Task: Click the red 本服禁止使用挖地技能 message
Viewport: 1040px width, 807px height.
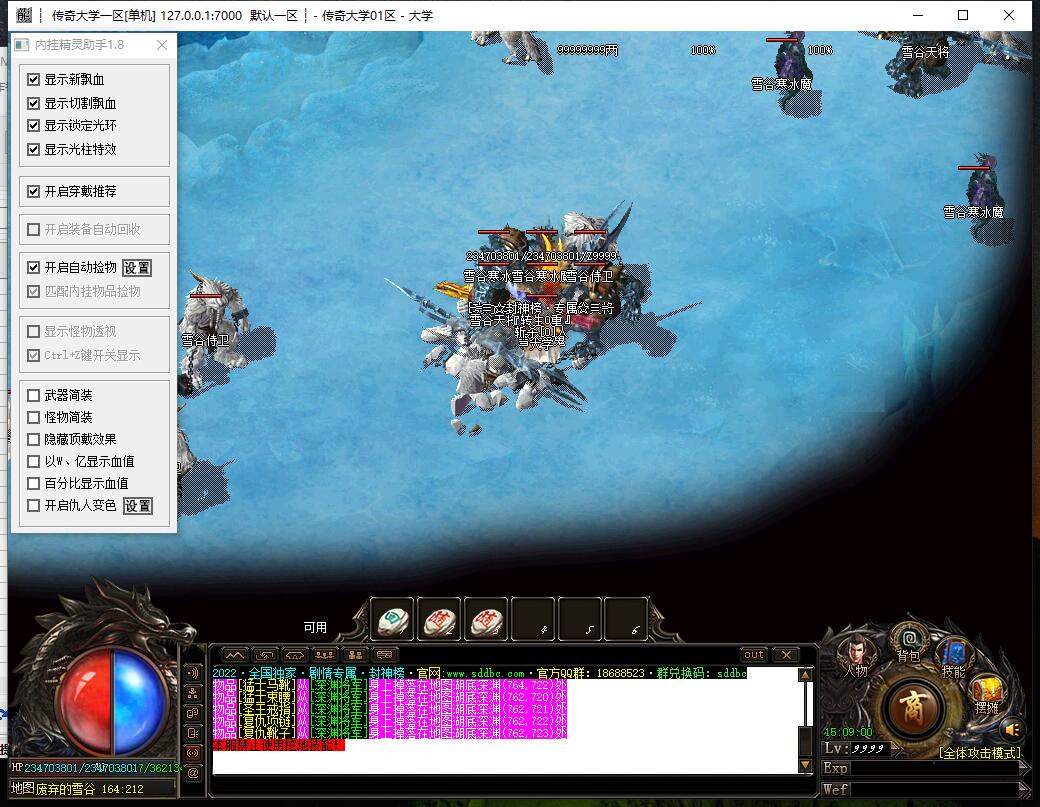Action: (x=279, y=745)
